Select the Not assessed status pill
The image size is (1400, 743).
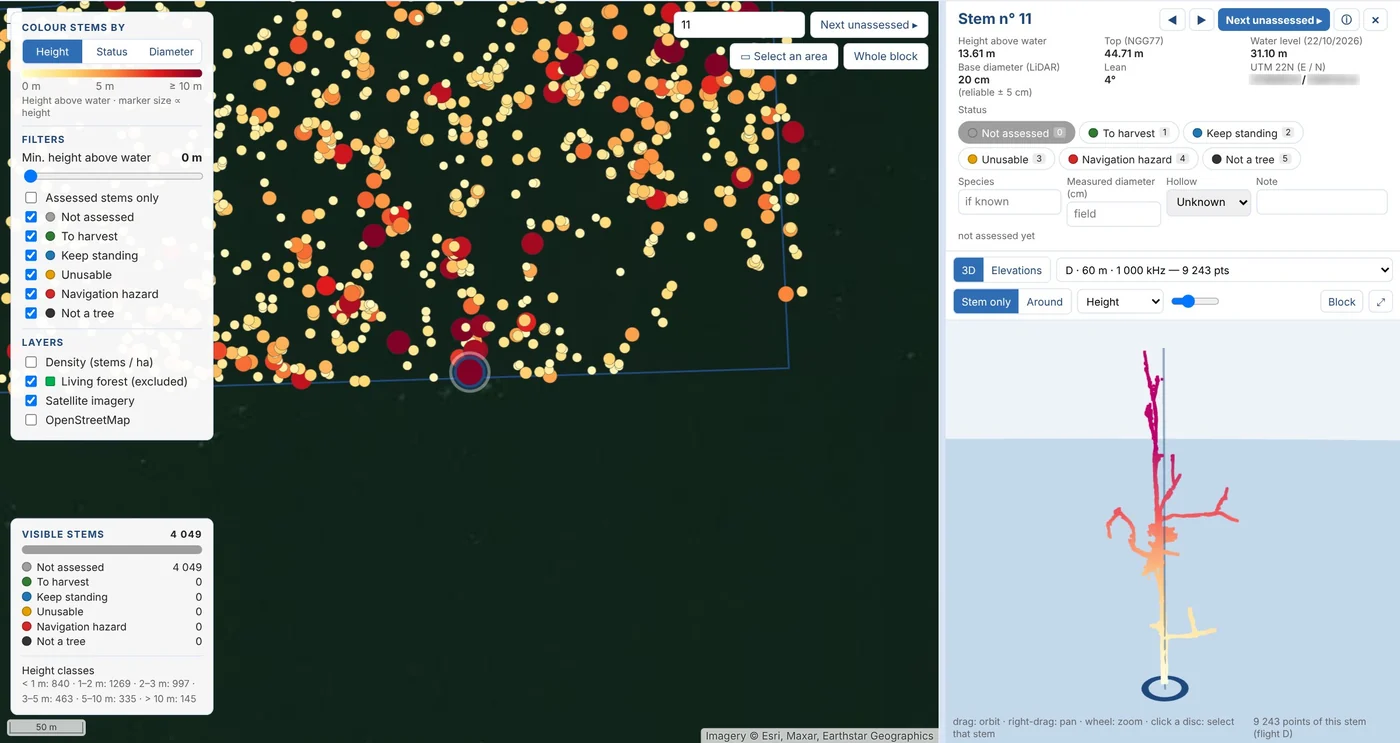(x=1016, y=133)
